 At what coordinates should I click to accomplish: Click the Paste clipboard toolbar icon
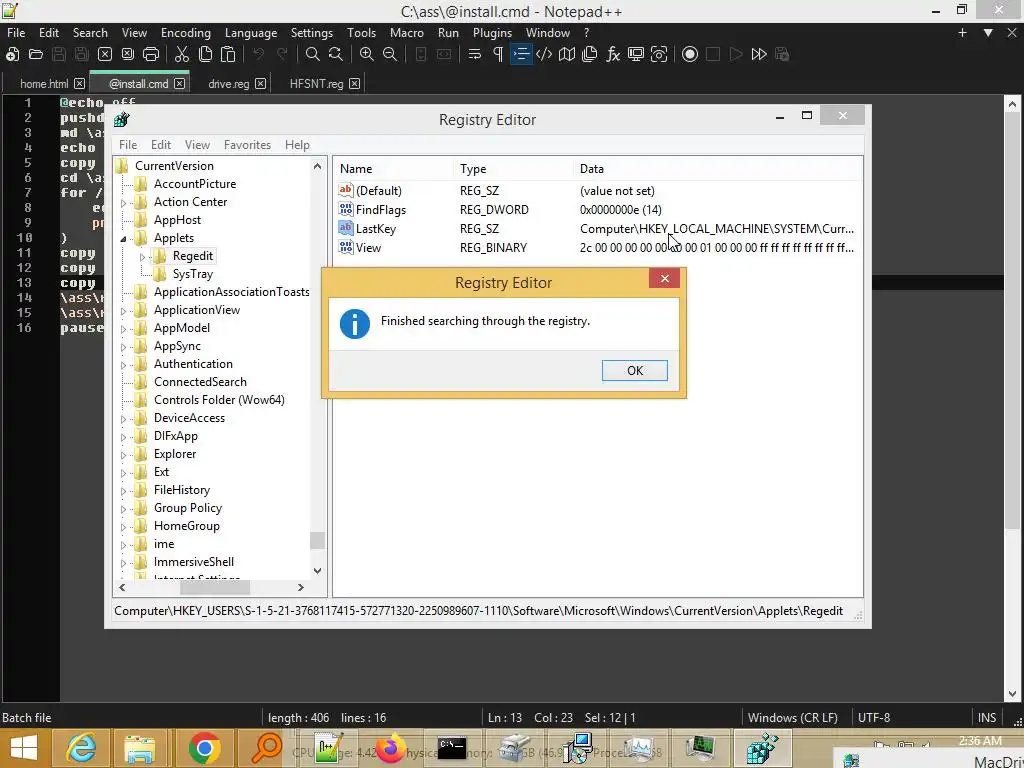click(228, 54)
